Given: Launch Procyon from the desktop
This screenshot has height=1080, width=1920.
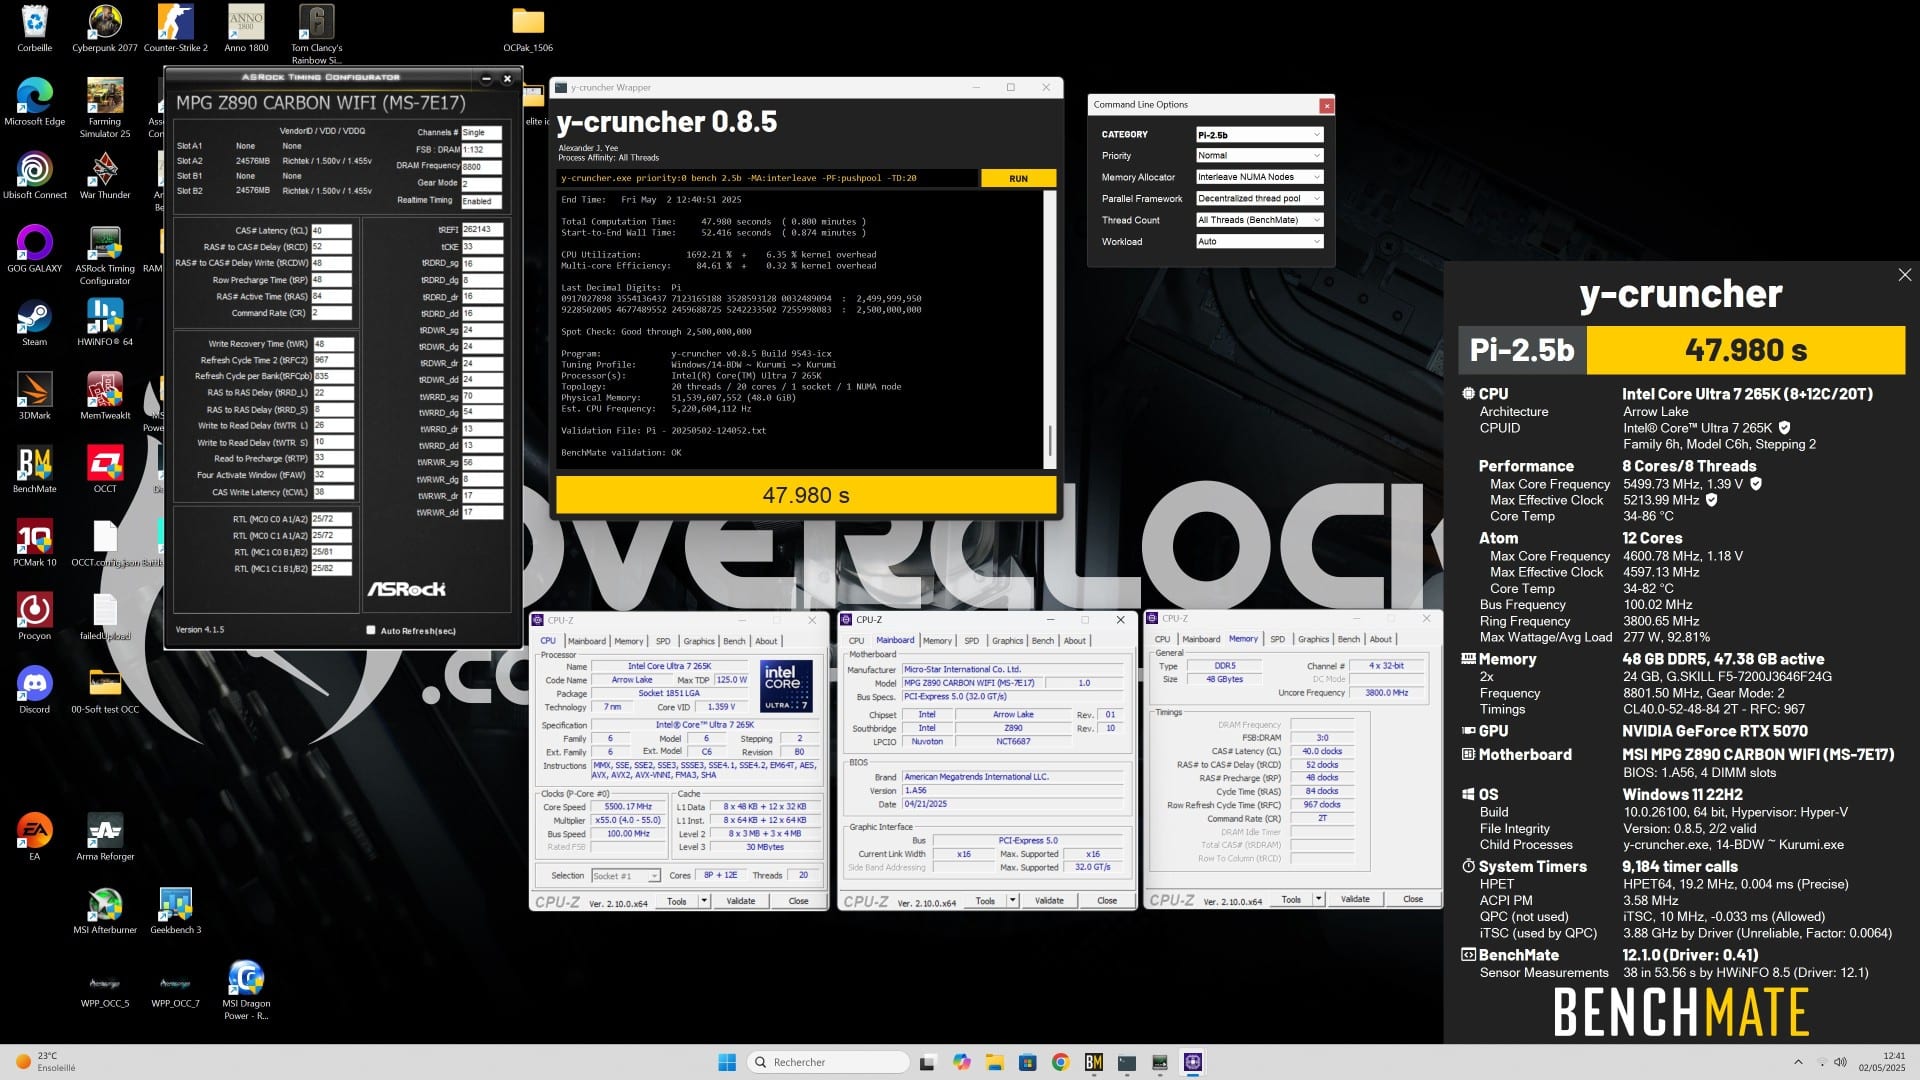Looking at the screenshot, I should coord(34,615).
